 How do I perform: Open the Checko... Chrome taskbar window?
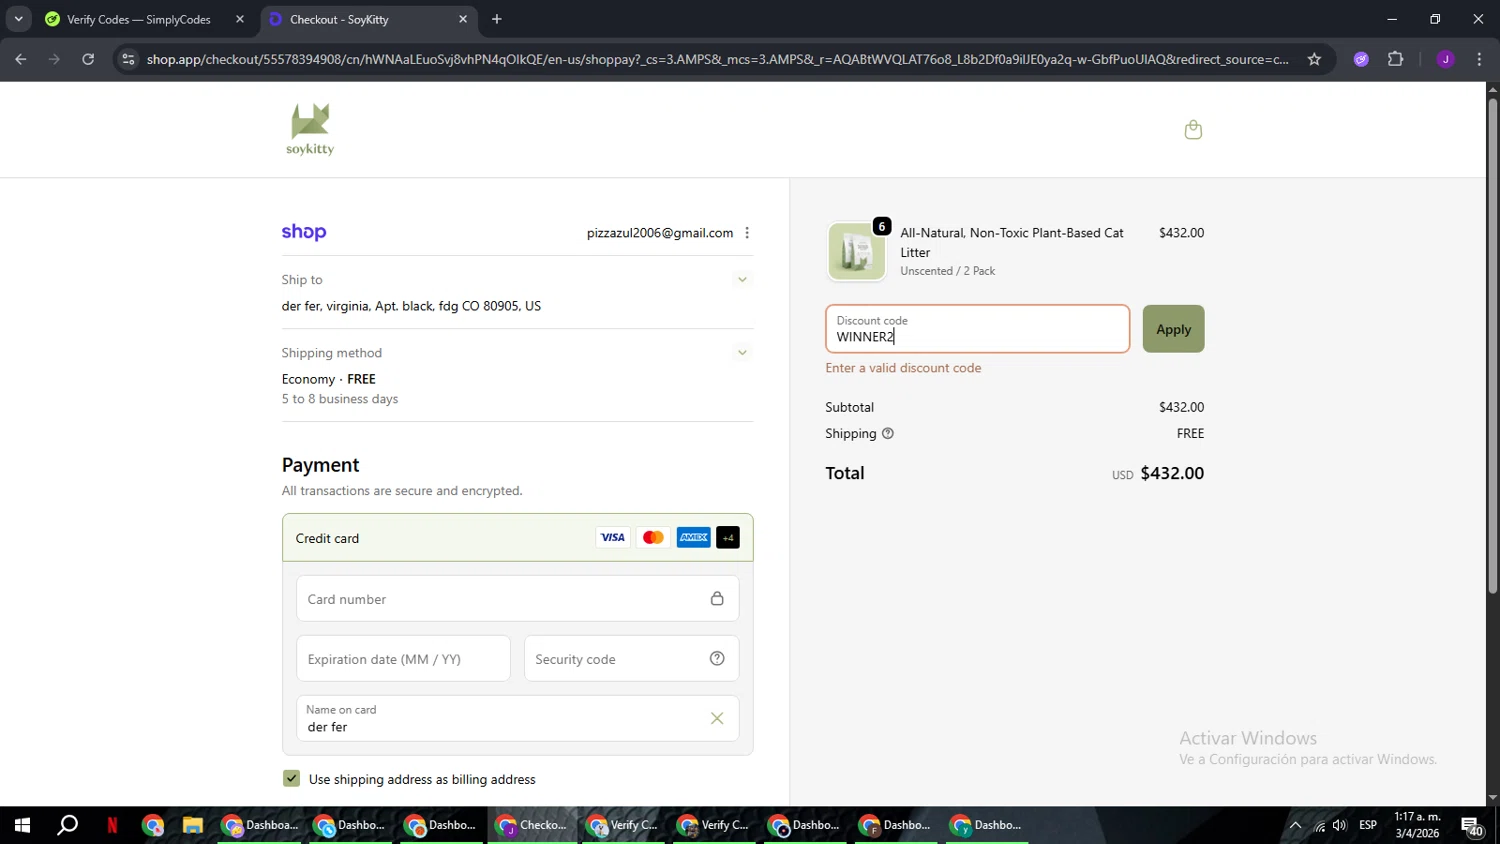point(532,825)
